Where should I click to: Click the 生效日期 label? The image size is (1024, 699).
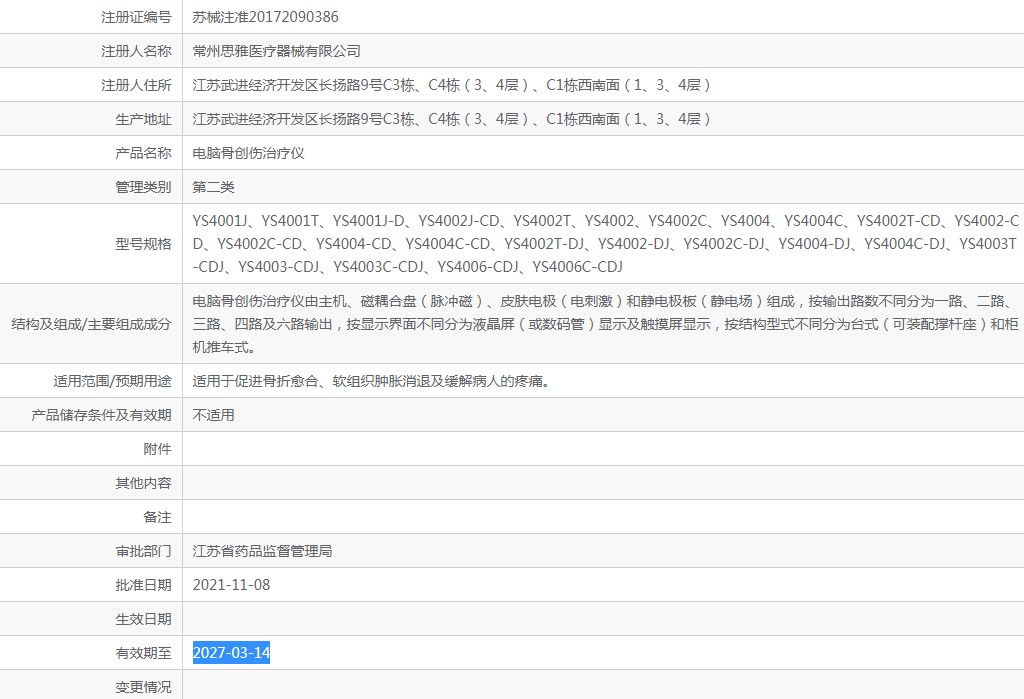pos(143,619)
